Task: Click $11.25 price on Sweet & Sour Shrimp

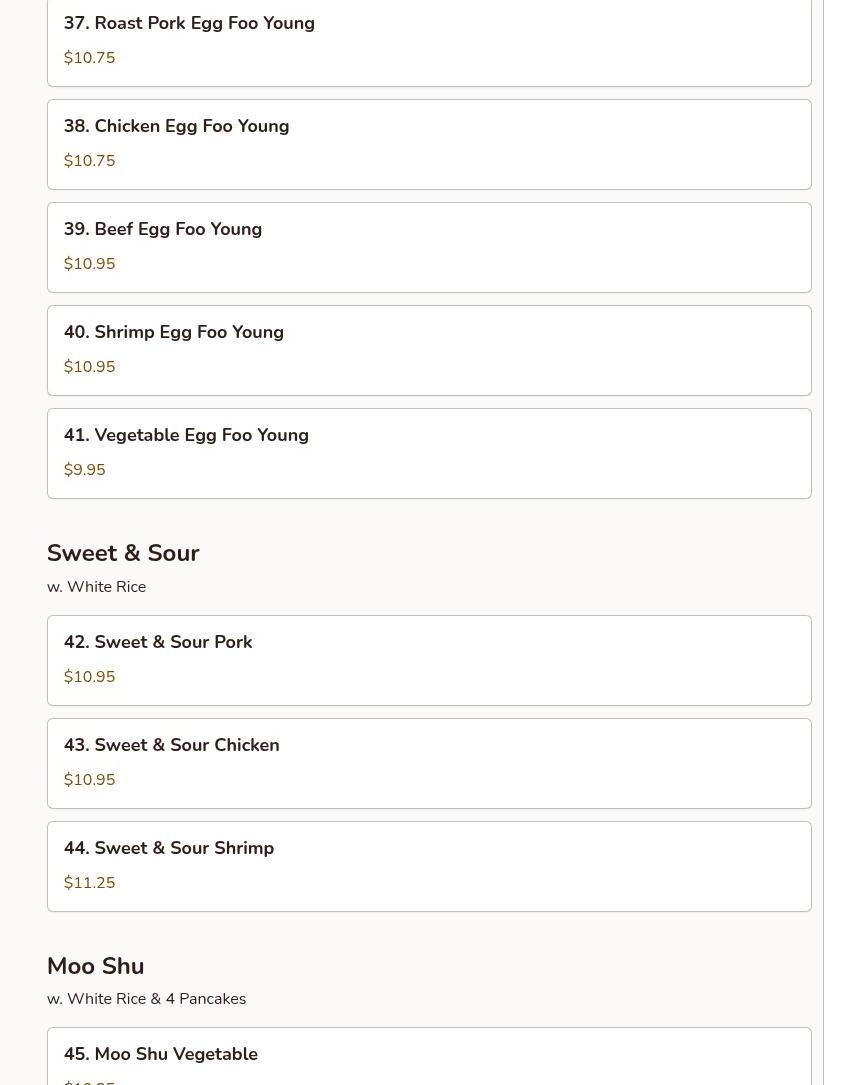Action: [x=90, y=883]
